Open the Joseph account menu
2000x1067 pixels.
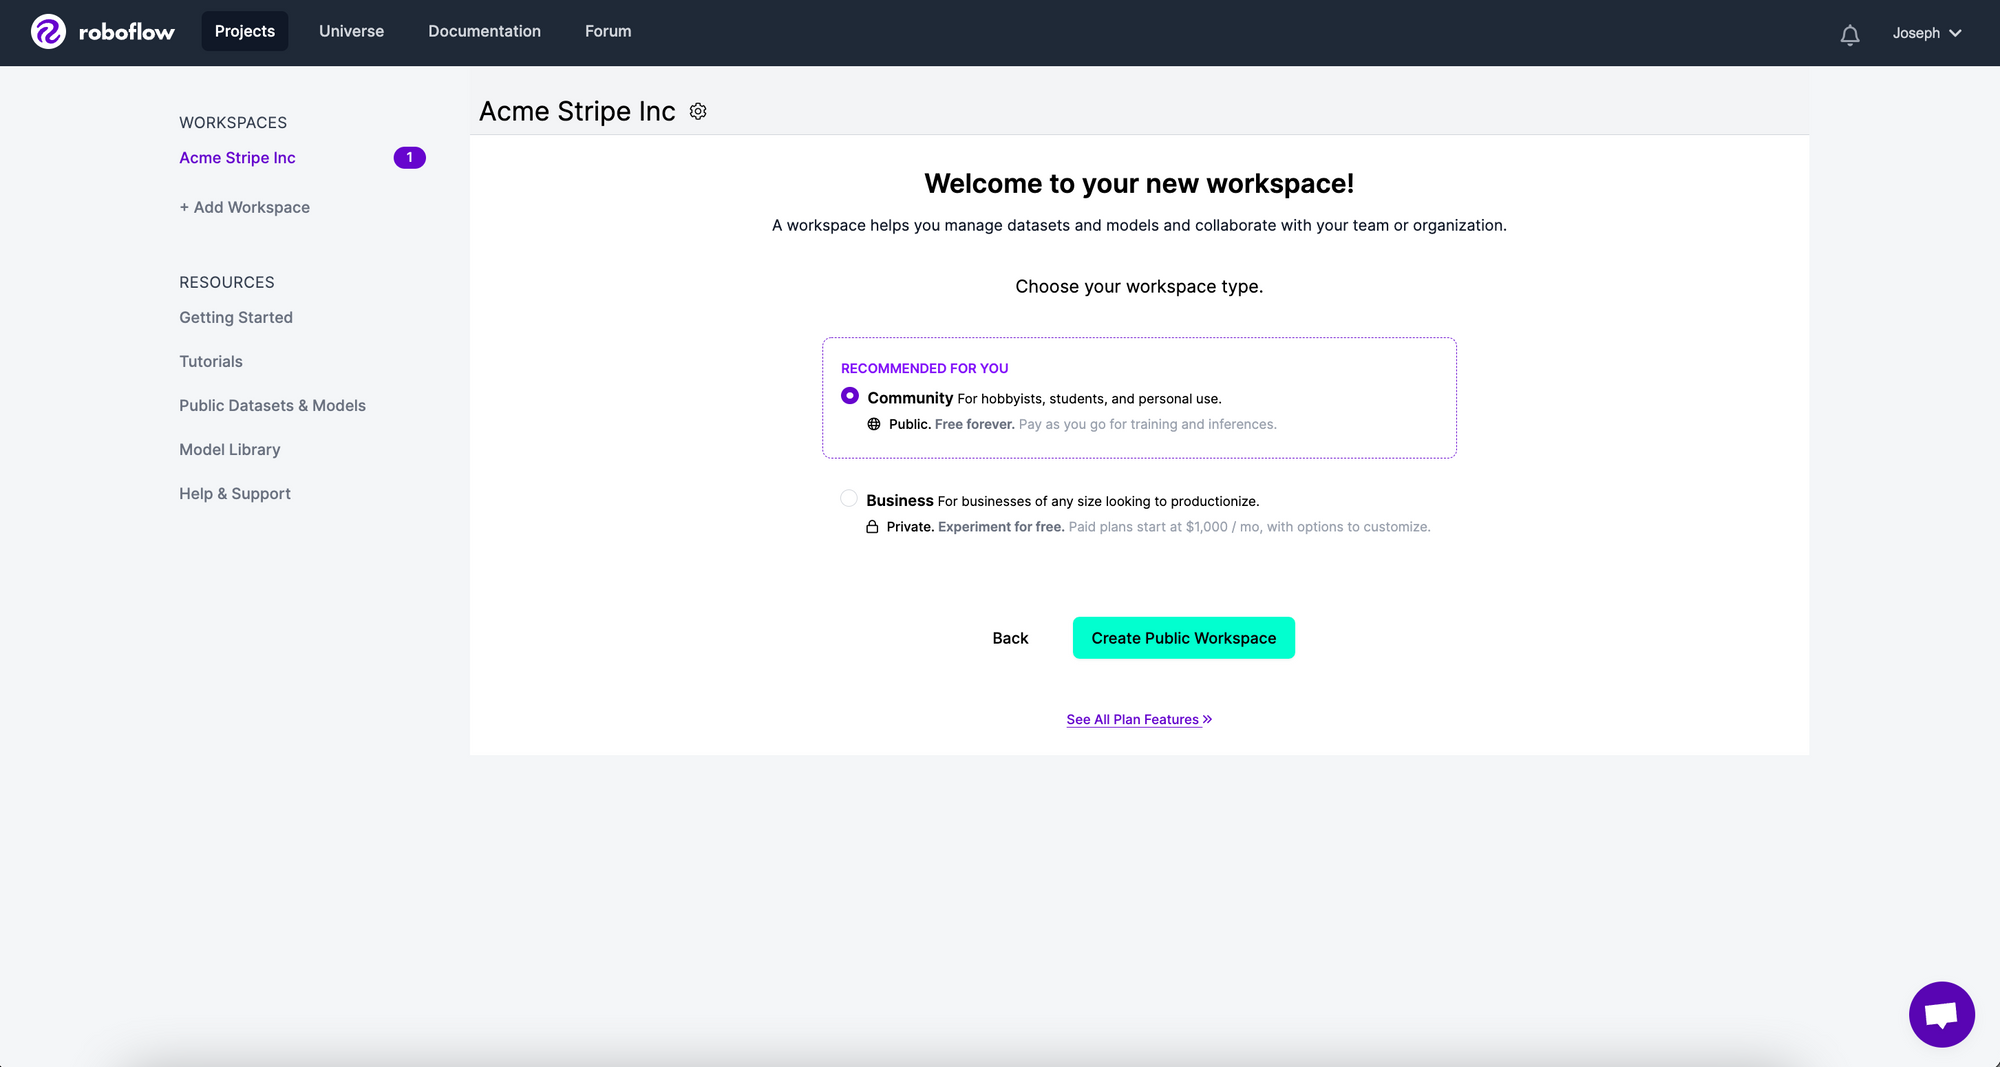point(1926,32)
